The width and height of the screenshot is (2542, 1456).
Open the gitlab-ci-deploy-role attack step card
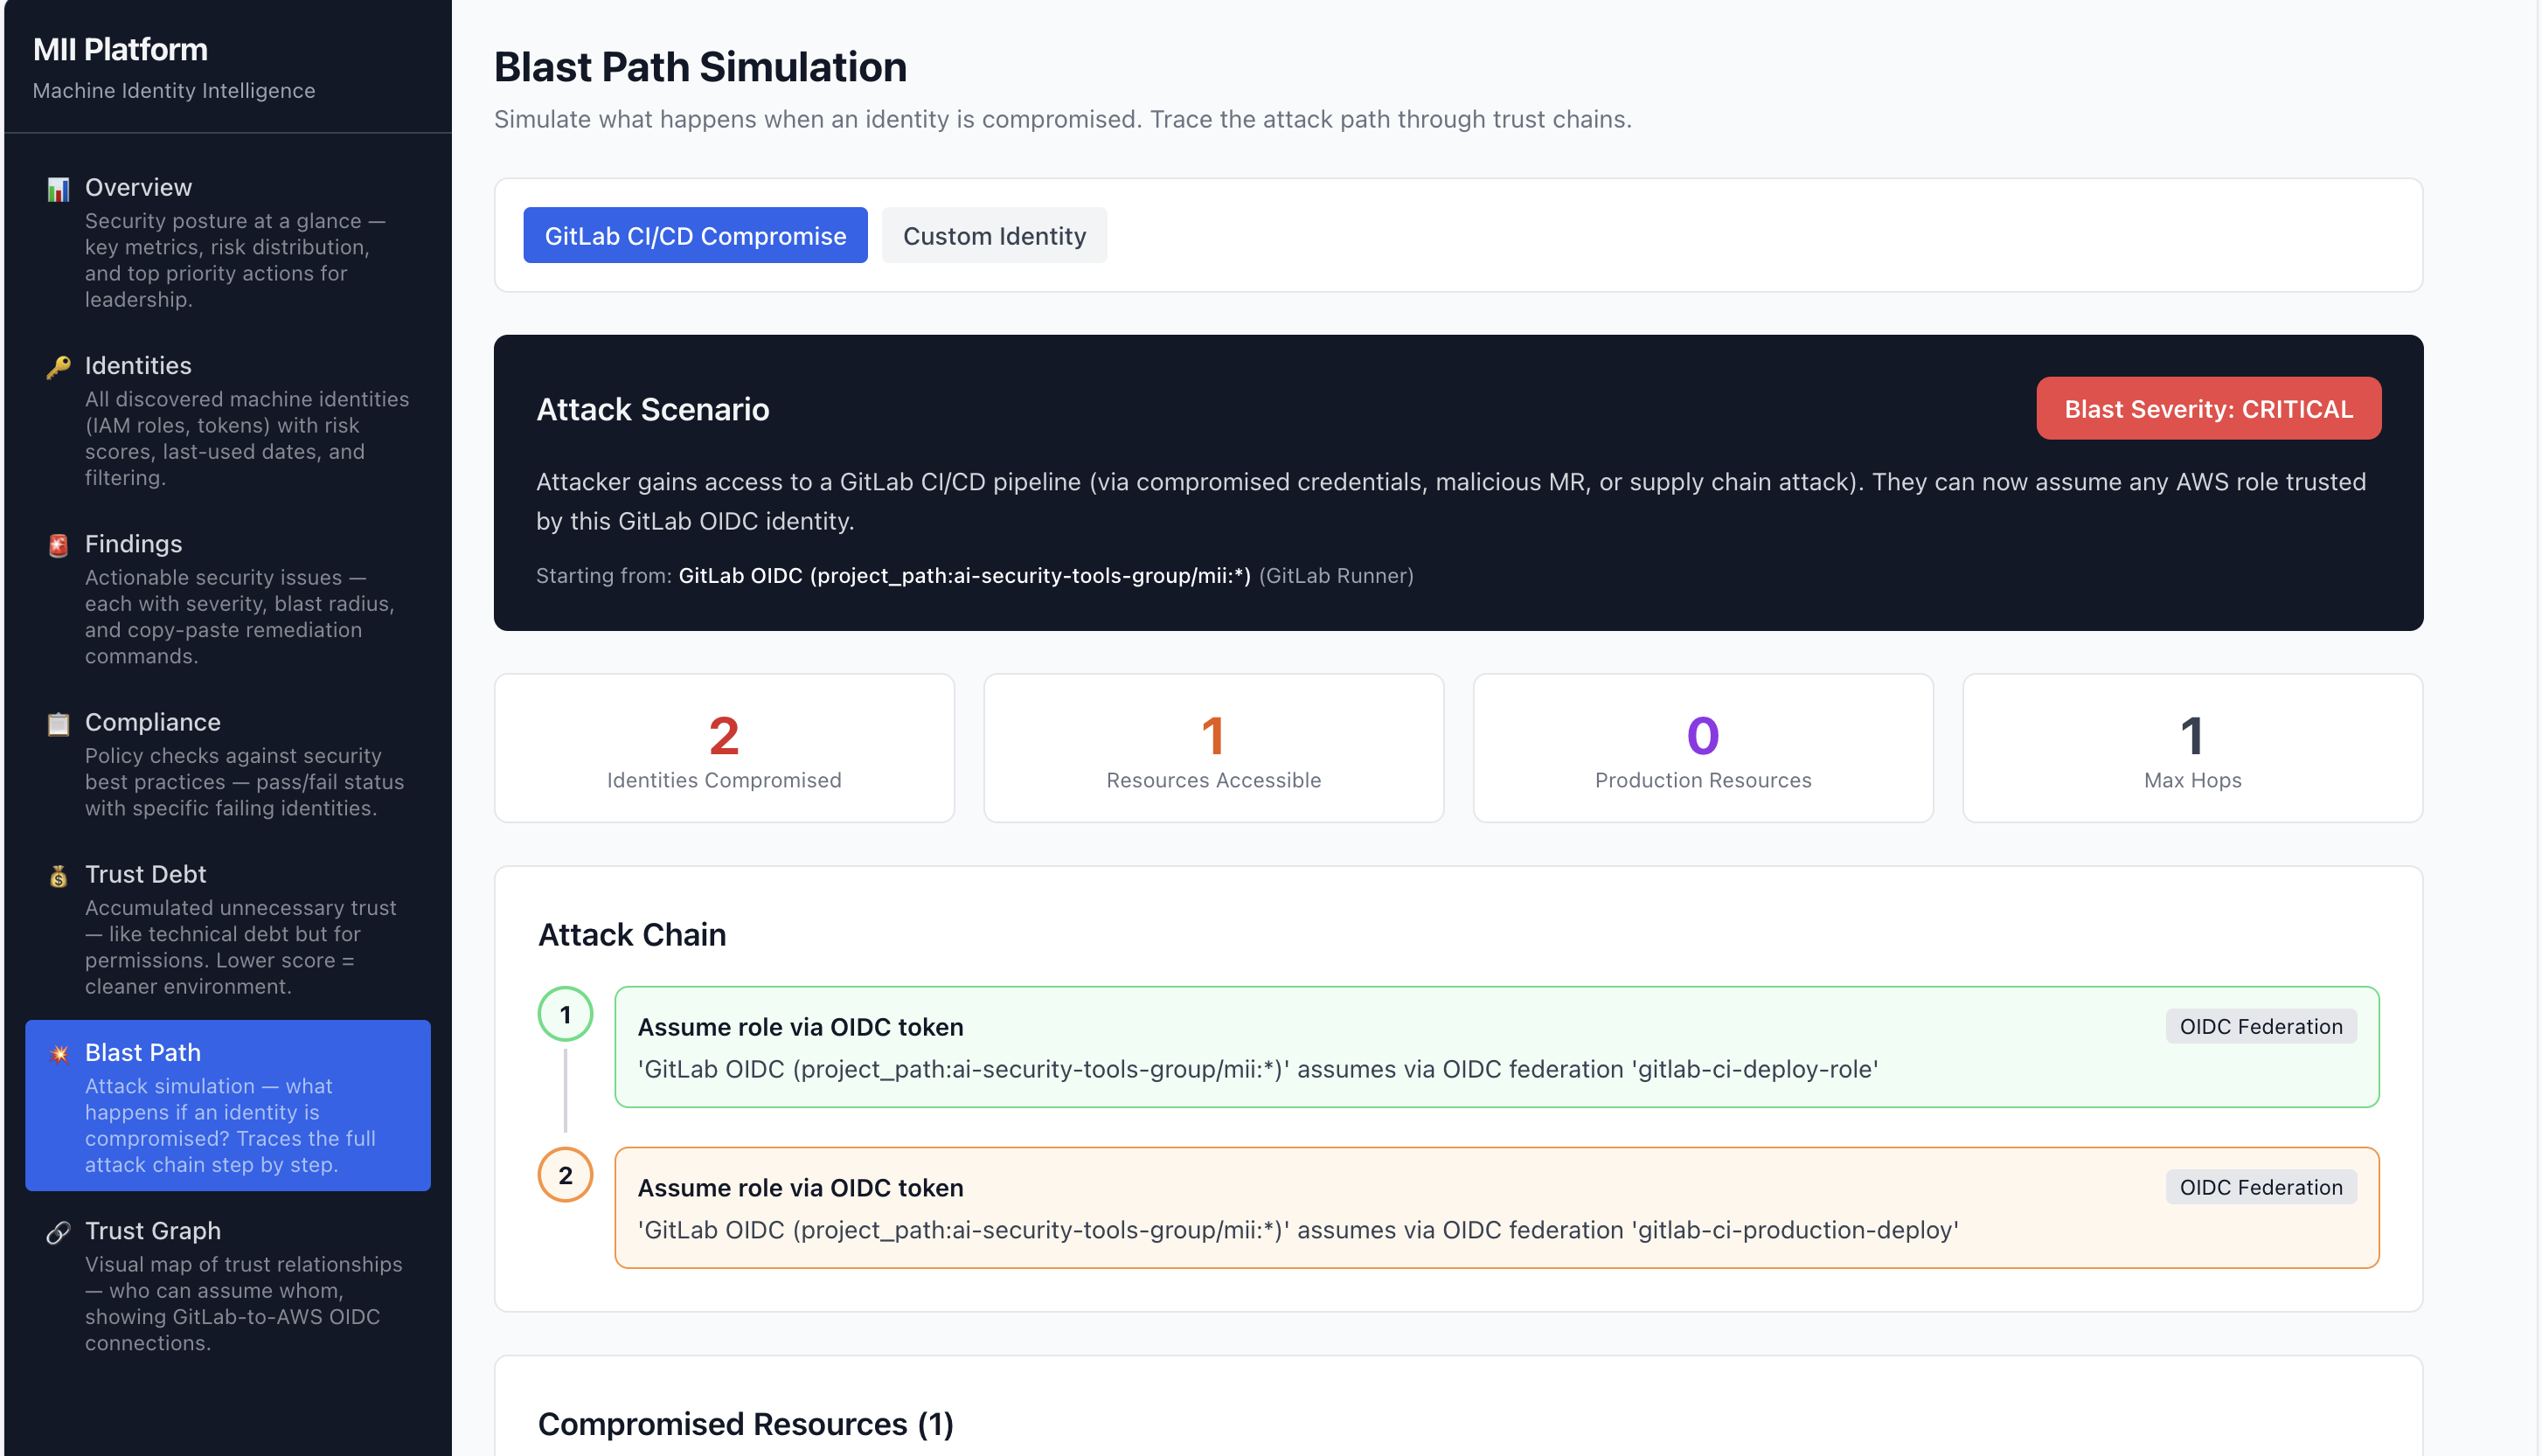click(x=1496, y=1047)
